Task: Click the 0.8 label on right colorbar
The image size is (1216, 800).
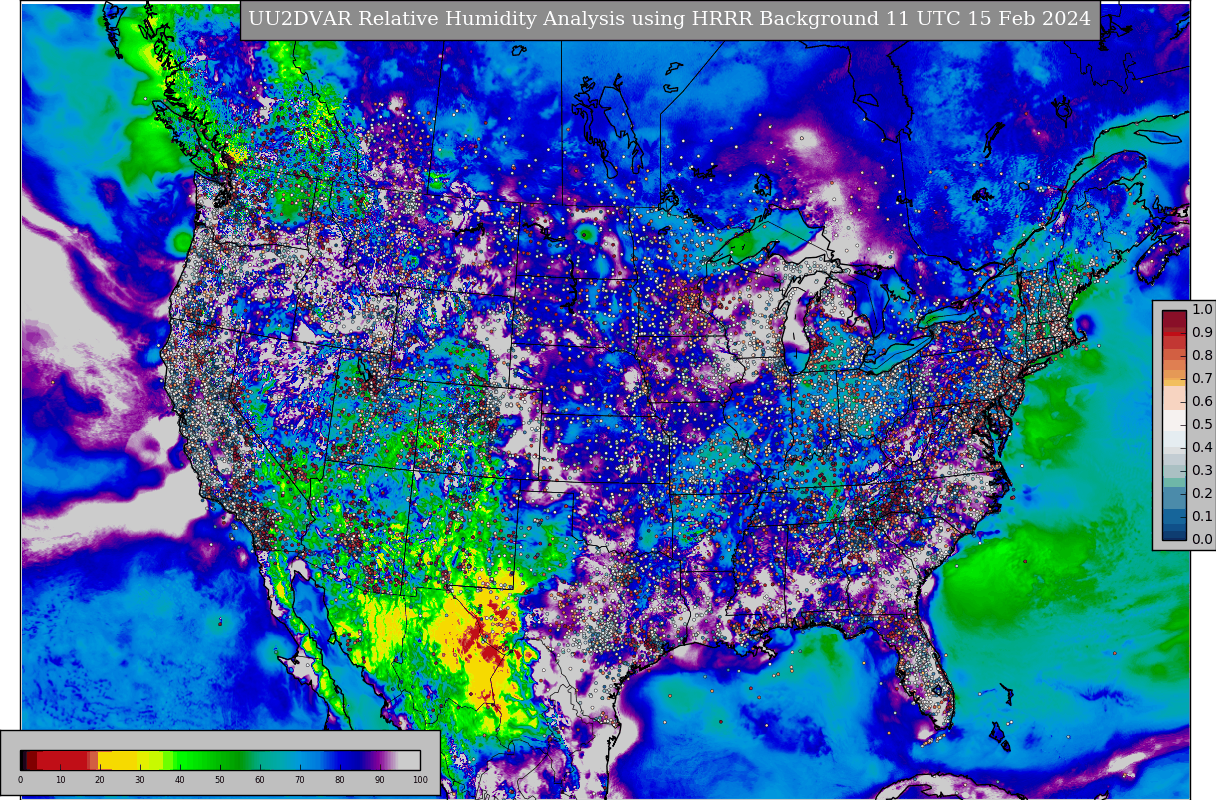Action: click(1202, 355)
